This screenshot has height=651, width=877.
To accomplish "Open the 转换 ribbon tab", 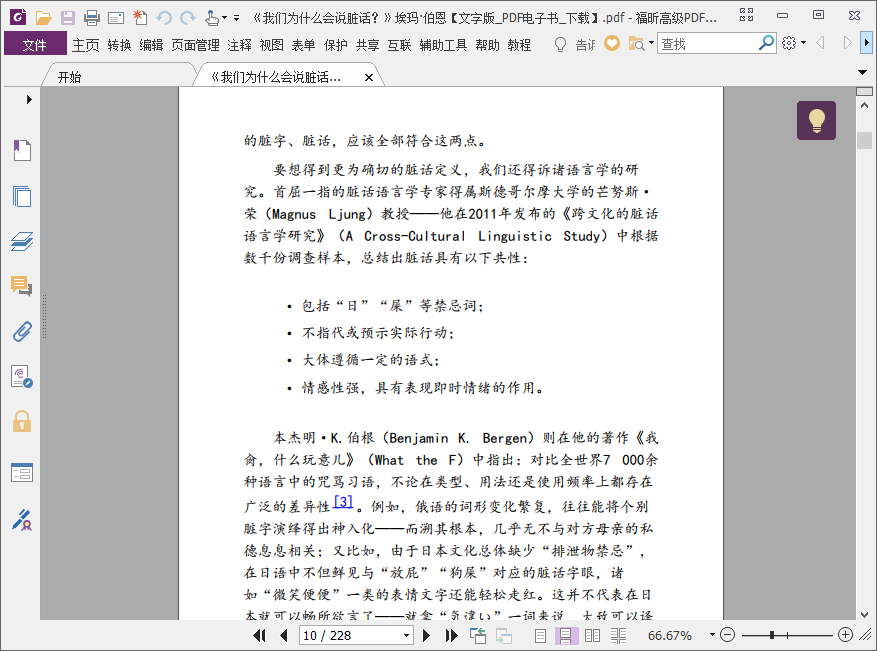I will [119, 45].
